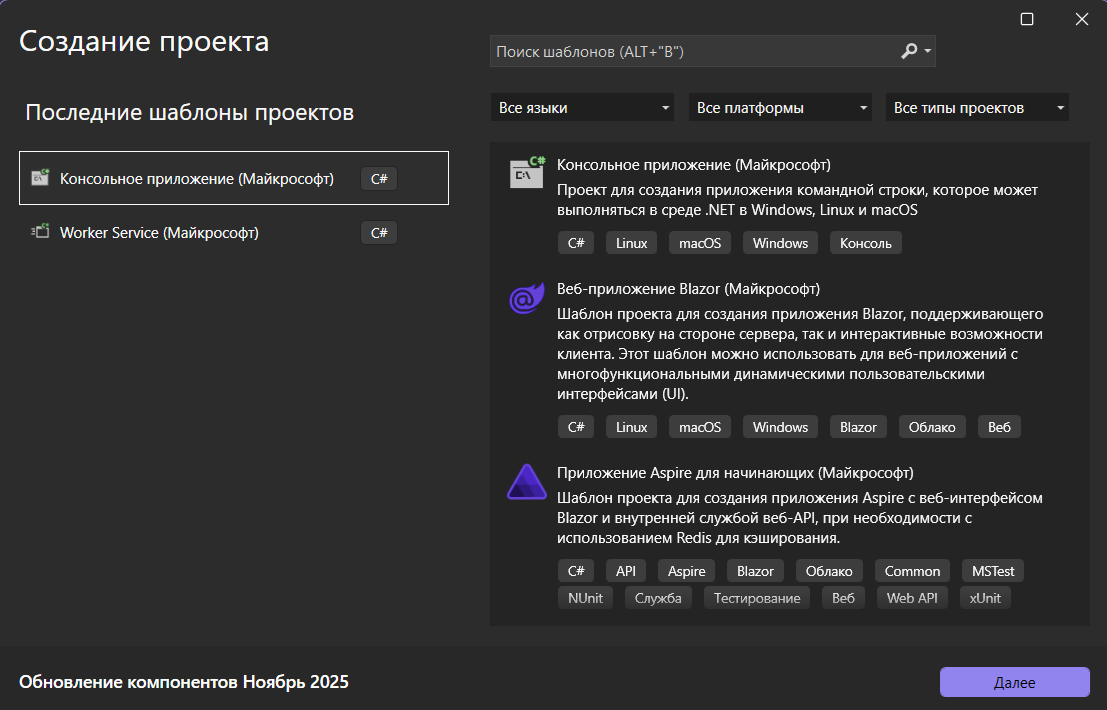Viewport: 1107px width, 710px height.
Task: Click the Console App template icon in list
Action: pyautogui.click(x=527, y=174)
